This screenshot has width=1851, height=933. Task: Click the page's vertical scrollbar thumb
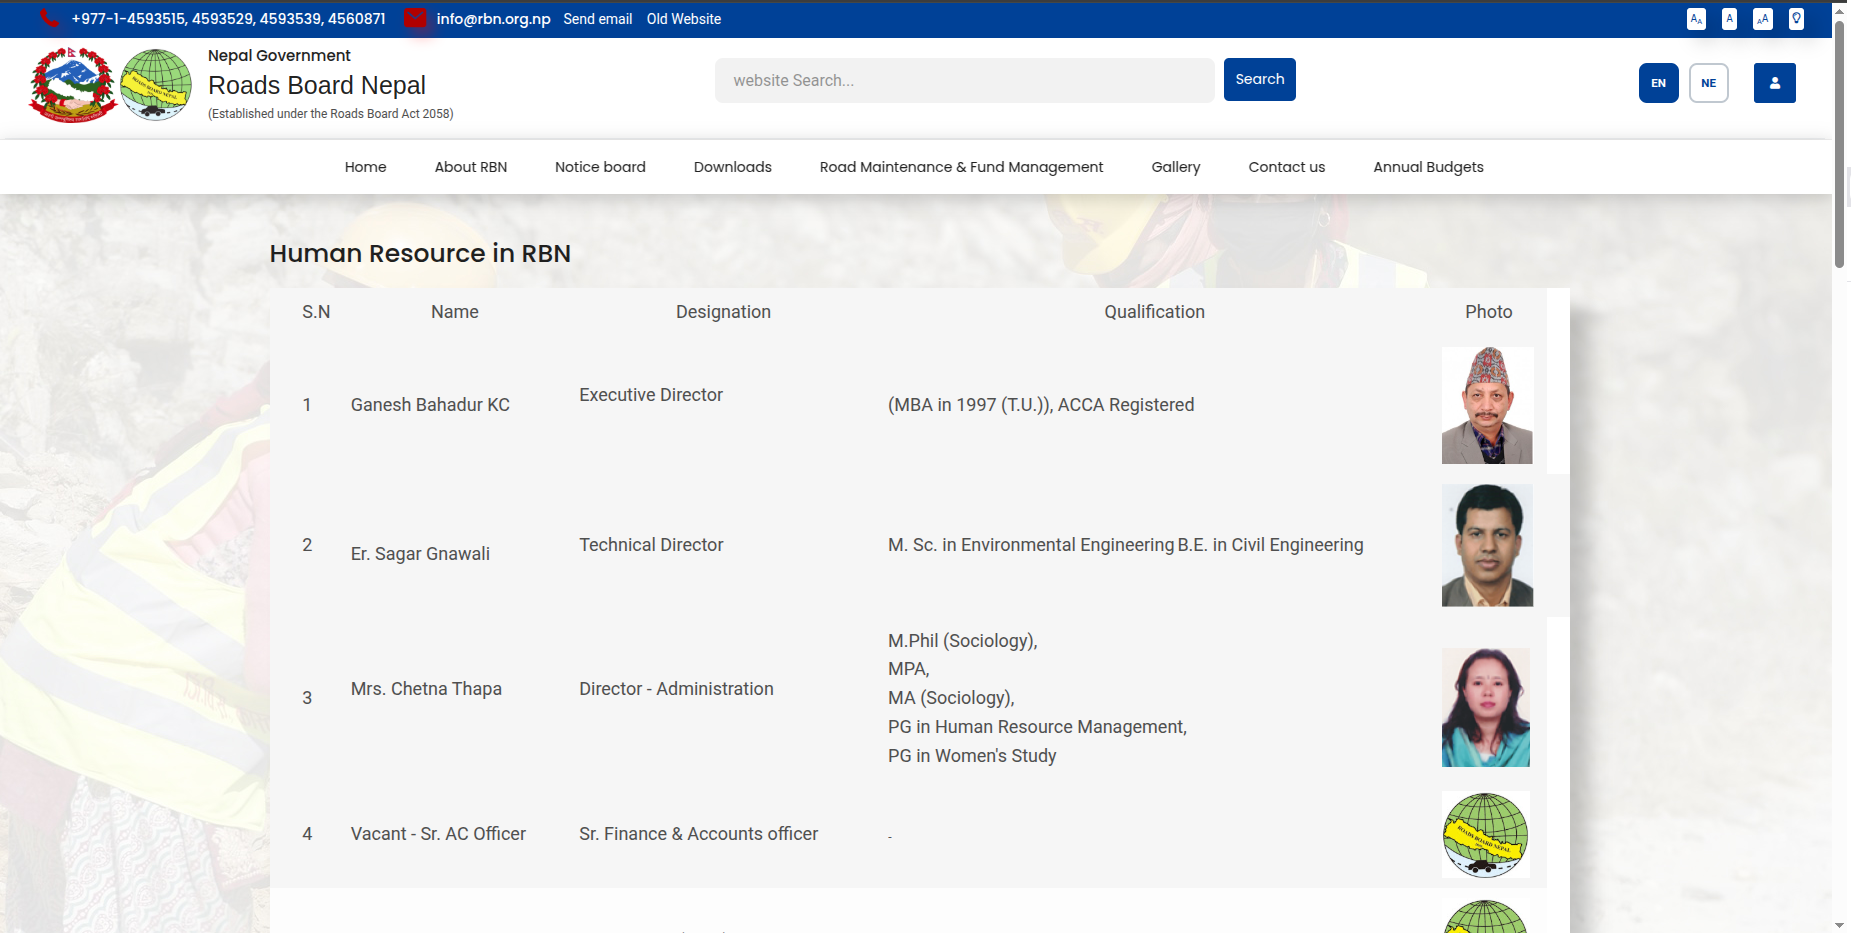tap(1839, 140)
